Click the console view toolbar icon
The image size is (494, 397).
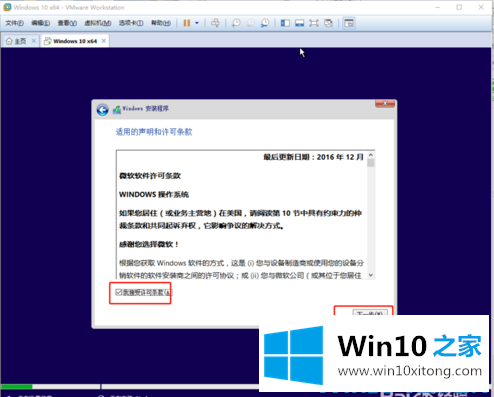coord(349,23)
